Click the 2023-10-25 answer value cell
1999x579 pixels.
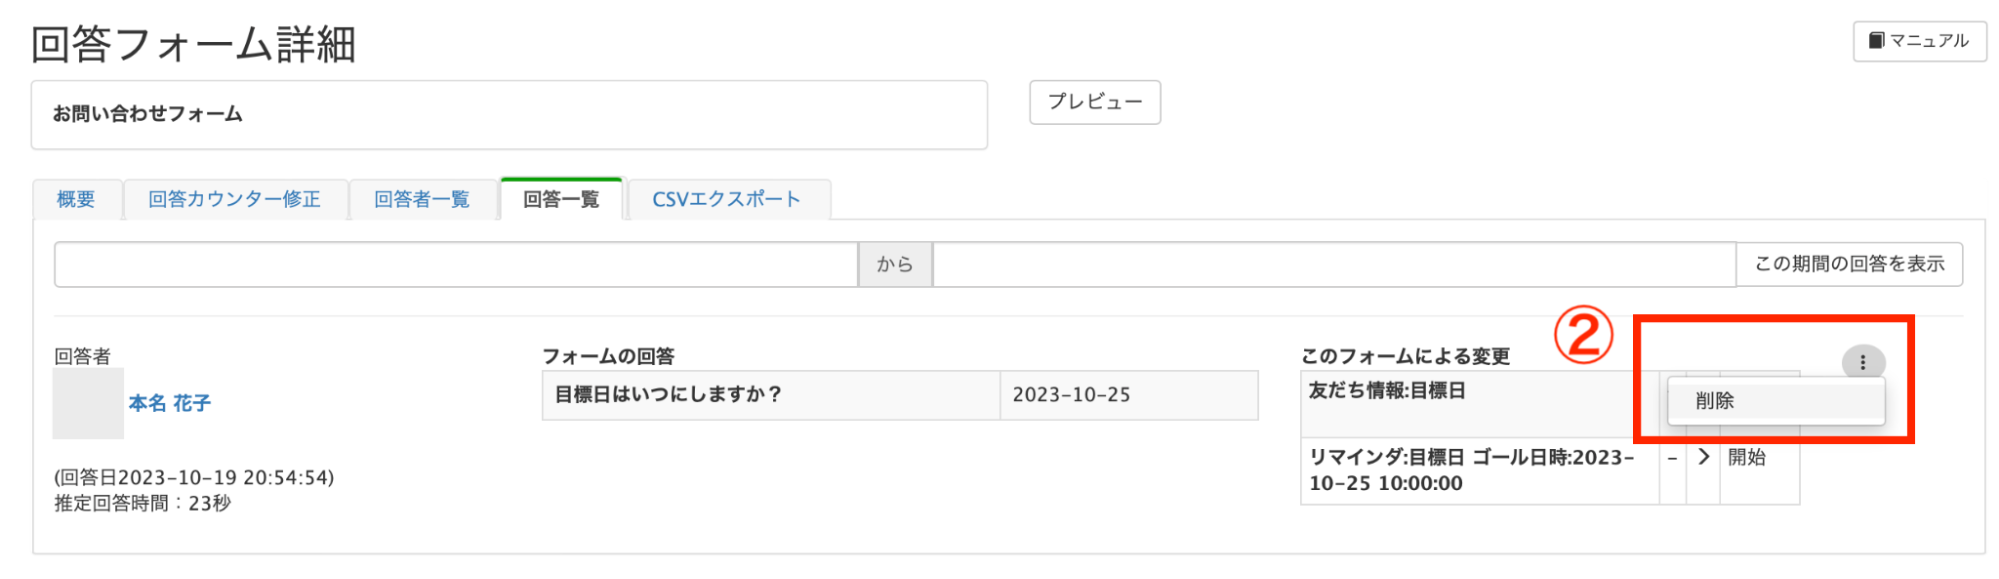[1128, 395]
